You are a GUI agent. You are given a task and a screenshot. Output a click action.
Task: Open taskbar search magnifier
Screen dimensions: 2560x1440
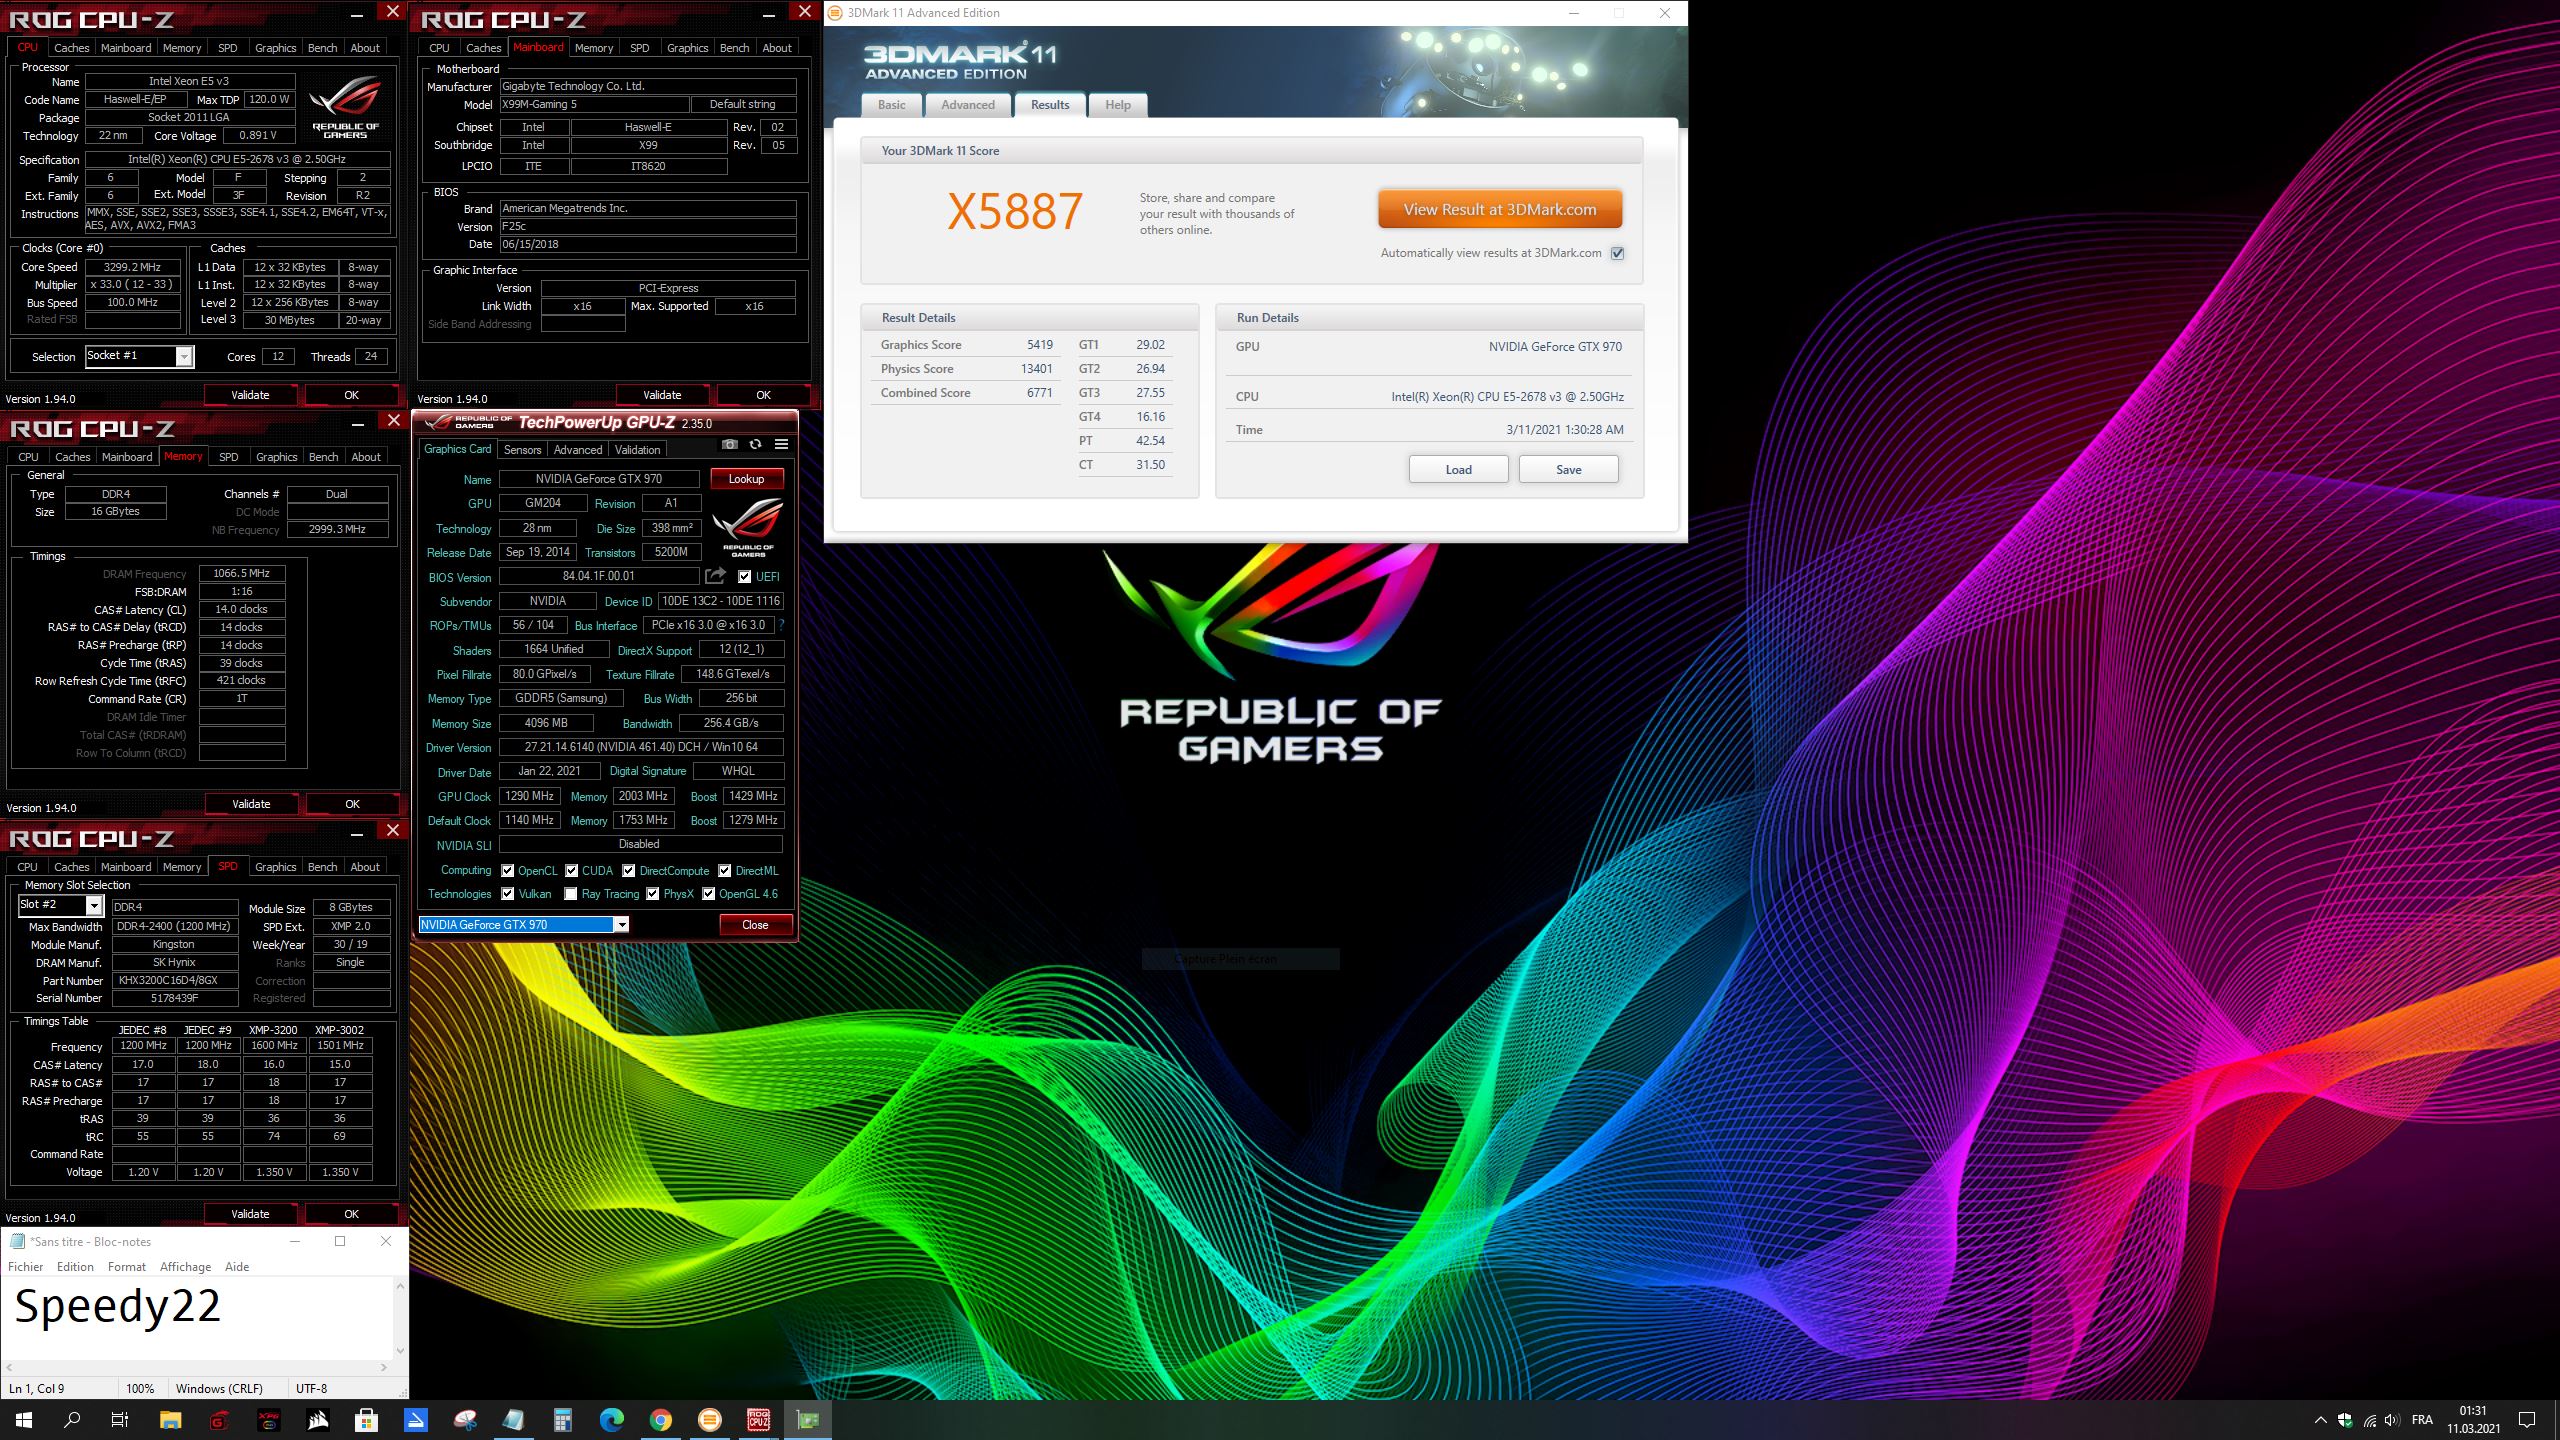(72, 1420)
